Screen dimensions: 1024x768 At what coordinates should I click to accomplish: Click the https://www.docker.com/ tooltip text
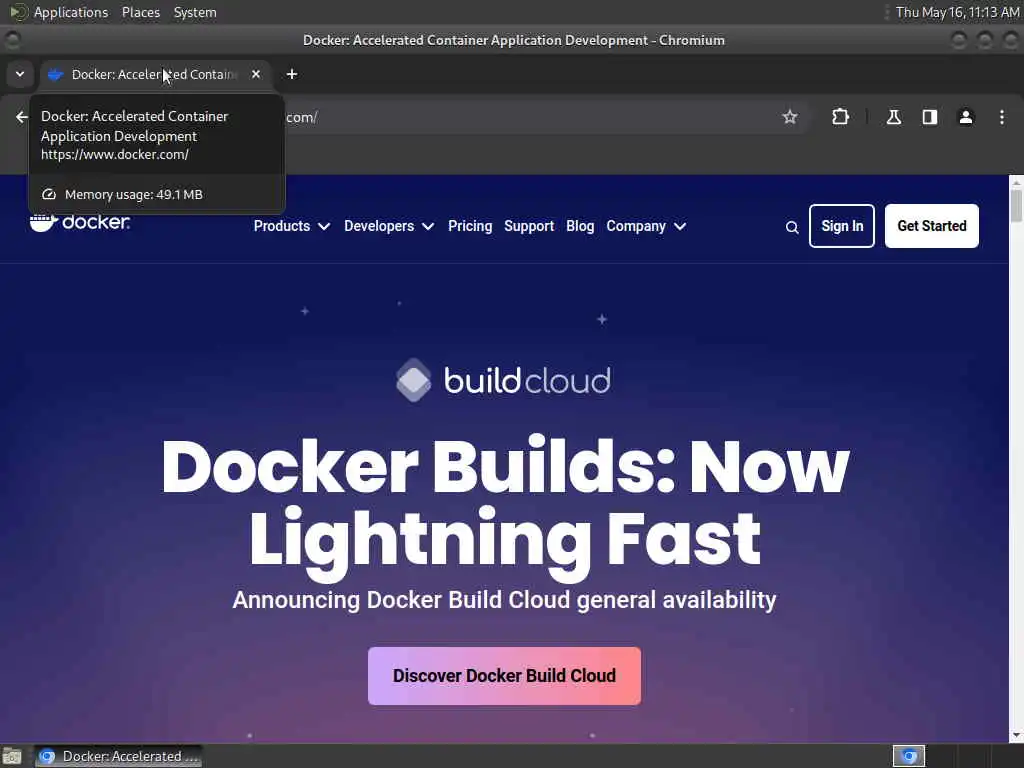[115, 155]
